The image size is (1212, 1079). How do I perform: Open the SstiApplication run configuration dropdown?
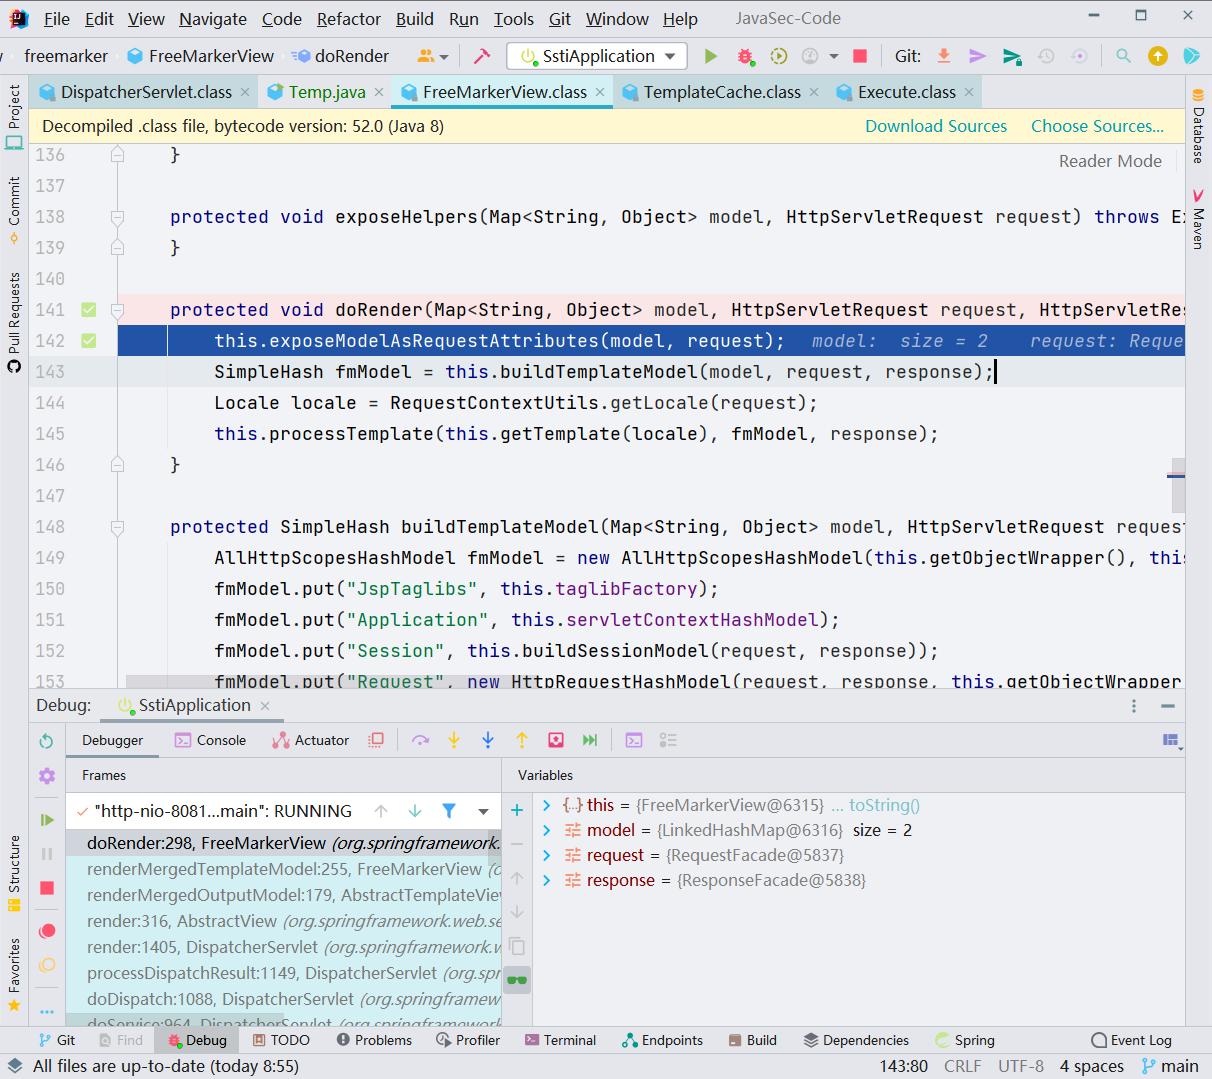pos(596,56)
